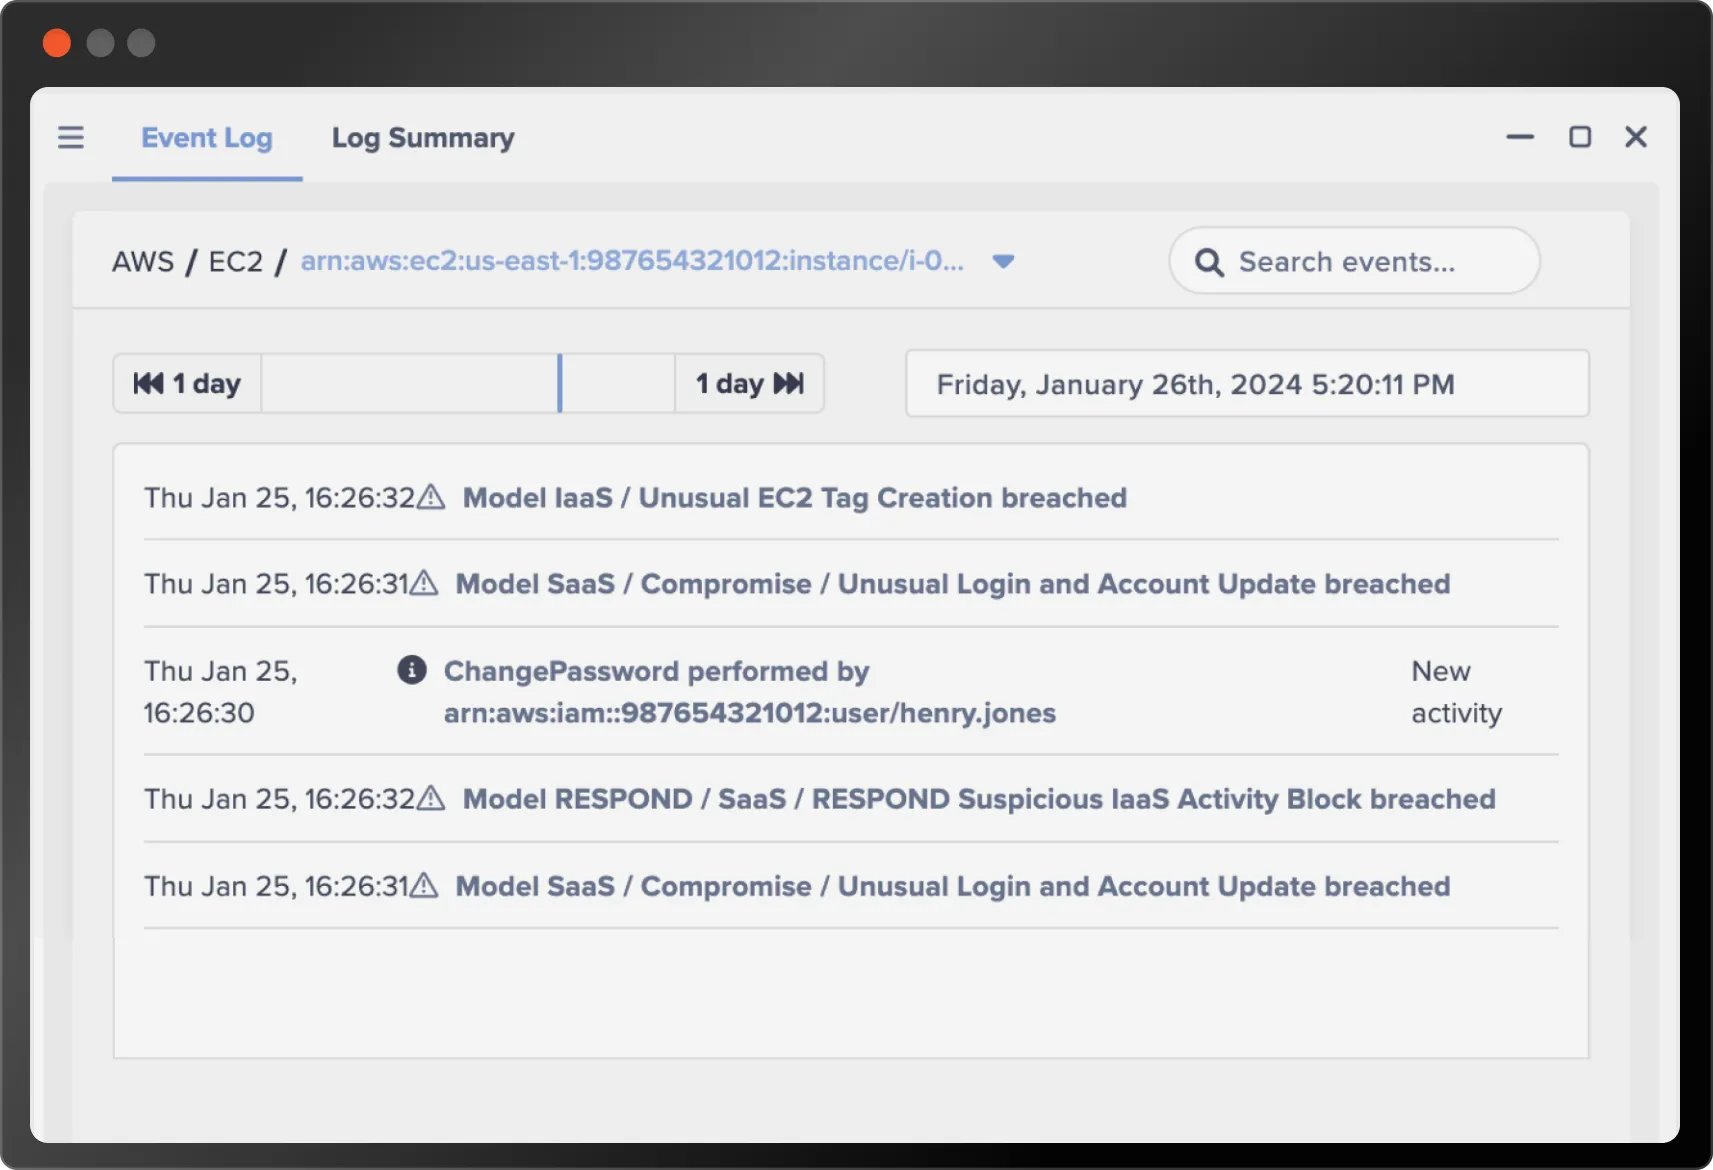Switch to the Event Log tab

tap(207, 138)
